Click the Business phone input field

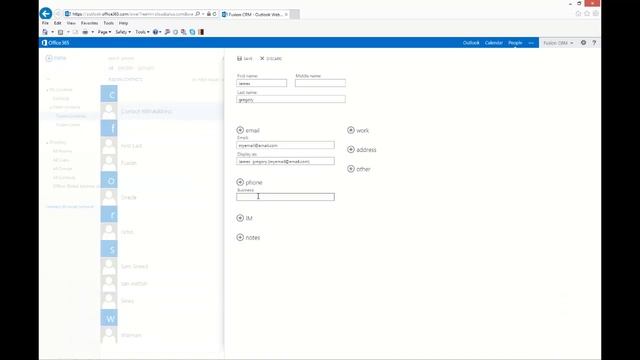pyautogui.click(x=285, y=197)
